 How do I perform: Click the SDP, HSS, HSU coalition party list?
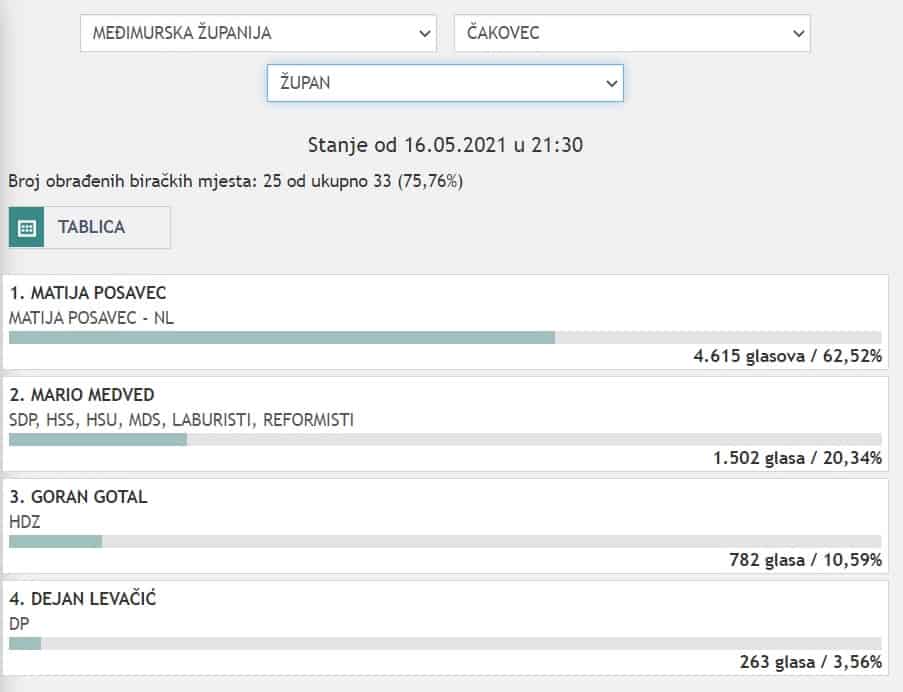(181, 420)
